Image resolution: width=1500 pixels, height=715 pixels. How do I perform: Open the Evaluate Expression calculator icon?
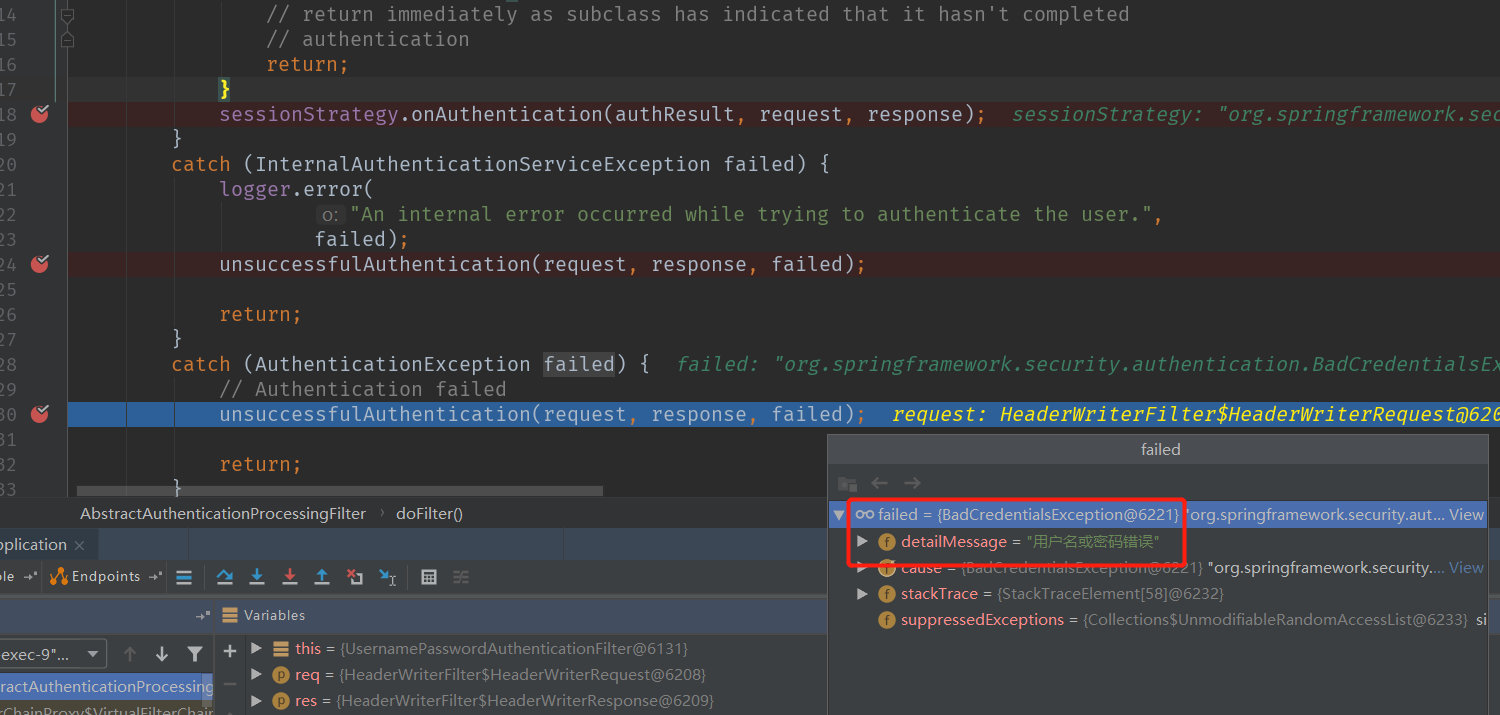coord(429,577)
